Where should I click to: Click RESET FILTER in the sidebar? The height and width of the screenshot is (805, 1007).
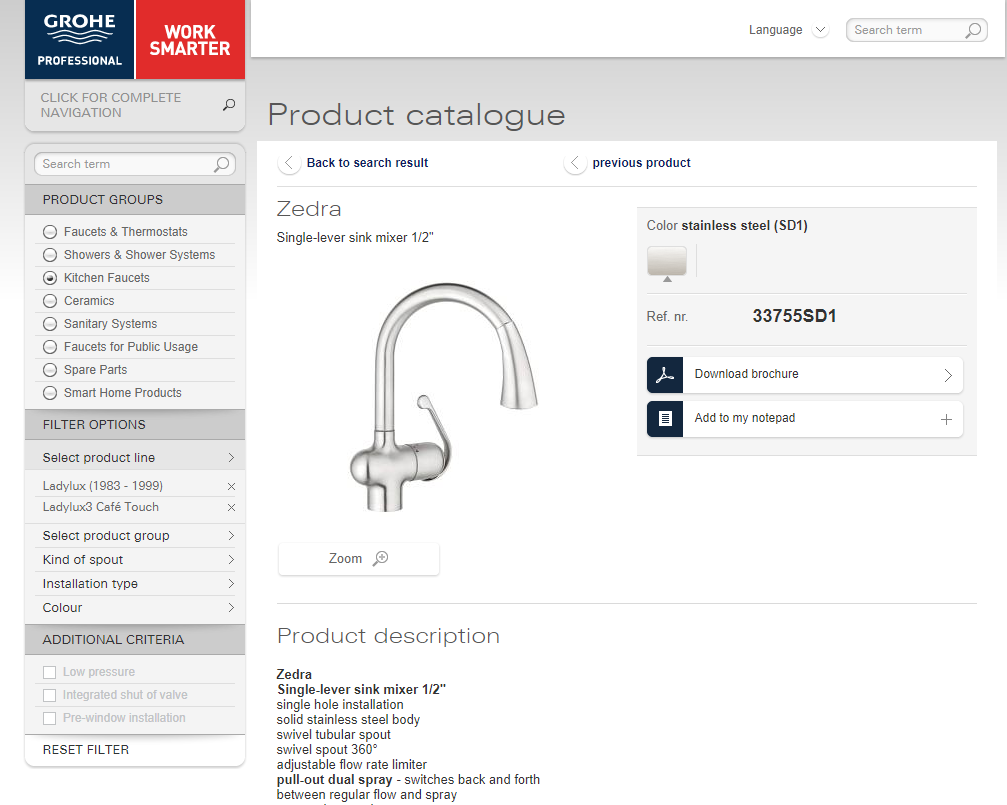[x=86, y=750]
